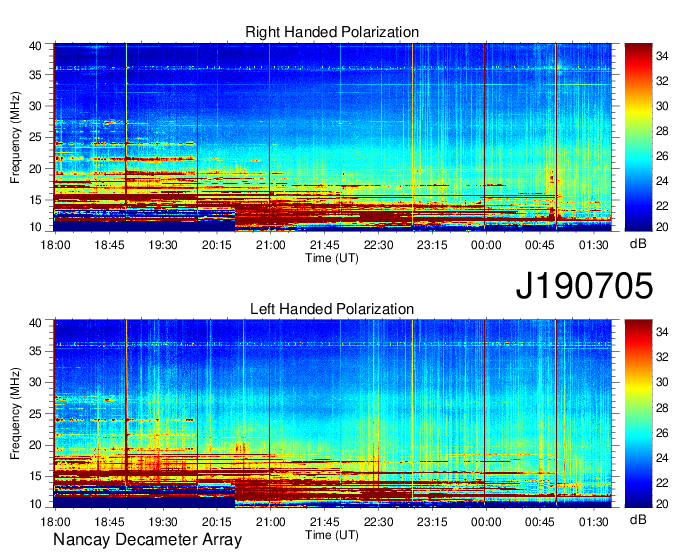680x552 pixels.
Task: Click the left-handed plot's "Time (UT)" axis label
Action: click(x=332, y=535)
